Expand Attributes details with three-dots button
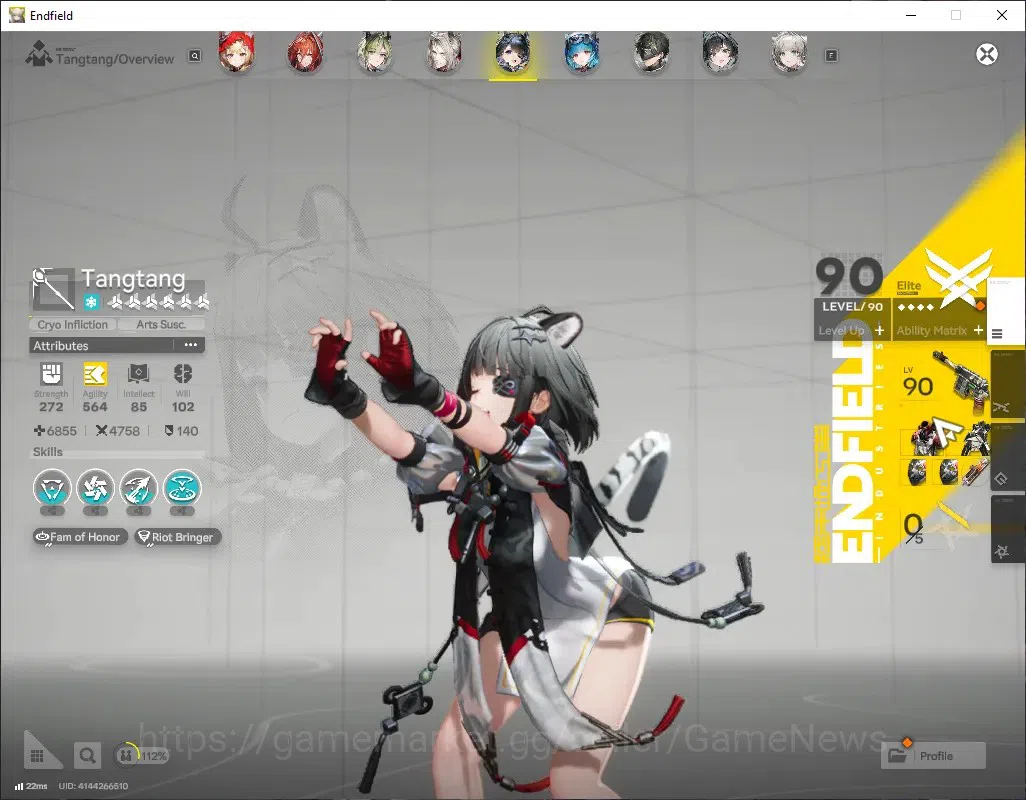Screen dimensions: 1026x800 190,345
